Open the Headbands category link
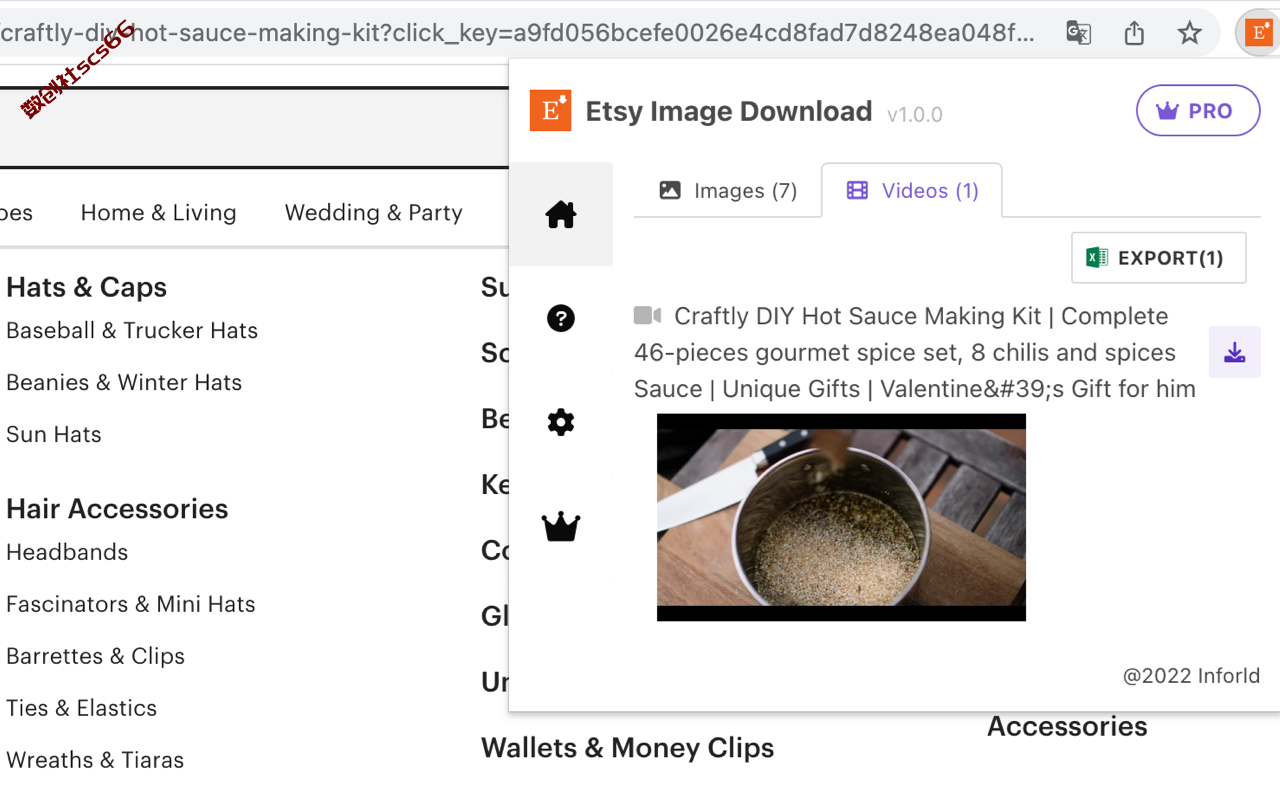 tap(67, 552)
